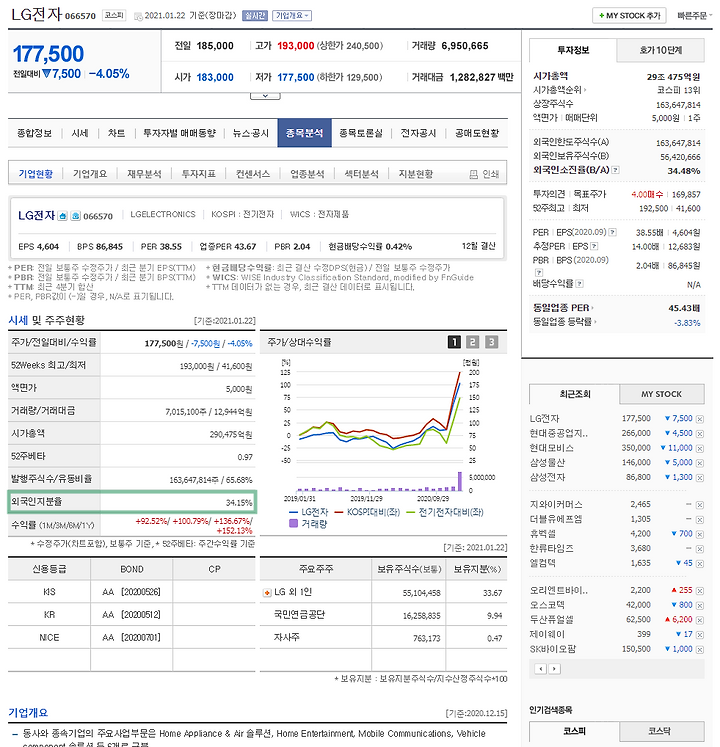
Task: Expand LG 외 1인 shareholder plus icon
Action: [x=267, y=593]
